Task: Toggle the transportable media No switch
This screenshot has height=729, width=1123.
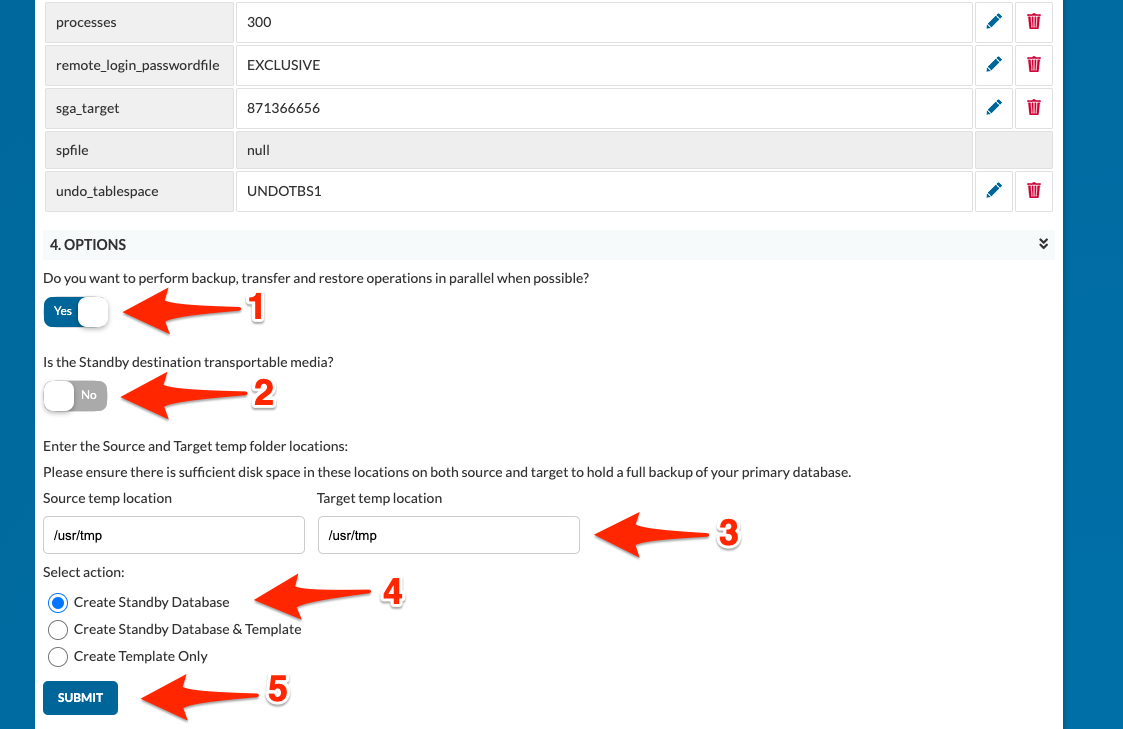Action: click(x=75, y=395)
